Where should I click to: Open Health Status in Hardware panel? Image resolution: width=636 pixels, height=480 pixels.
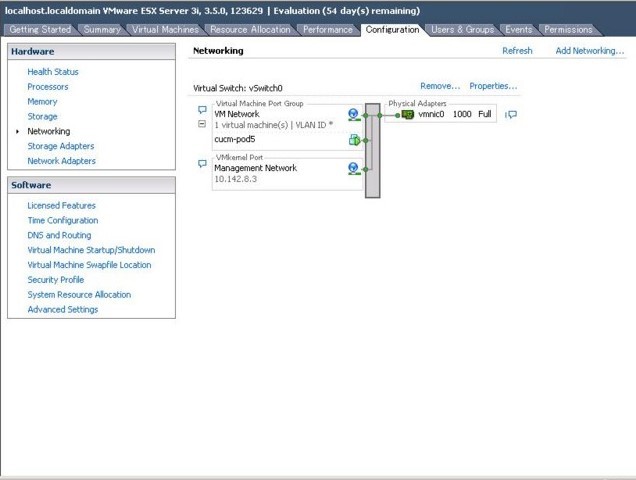pos(53,72)
